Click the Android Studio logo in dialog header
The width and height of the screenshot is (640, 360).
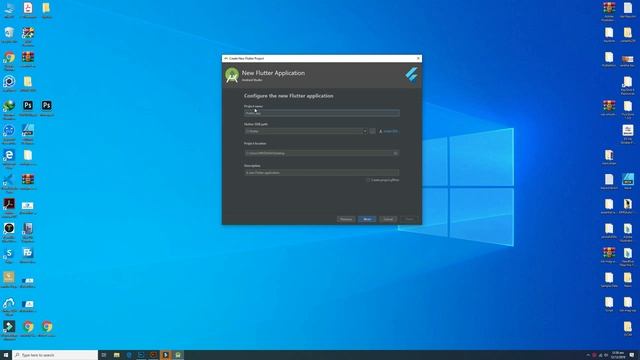pyautogui.click(x=232, y=76)
